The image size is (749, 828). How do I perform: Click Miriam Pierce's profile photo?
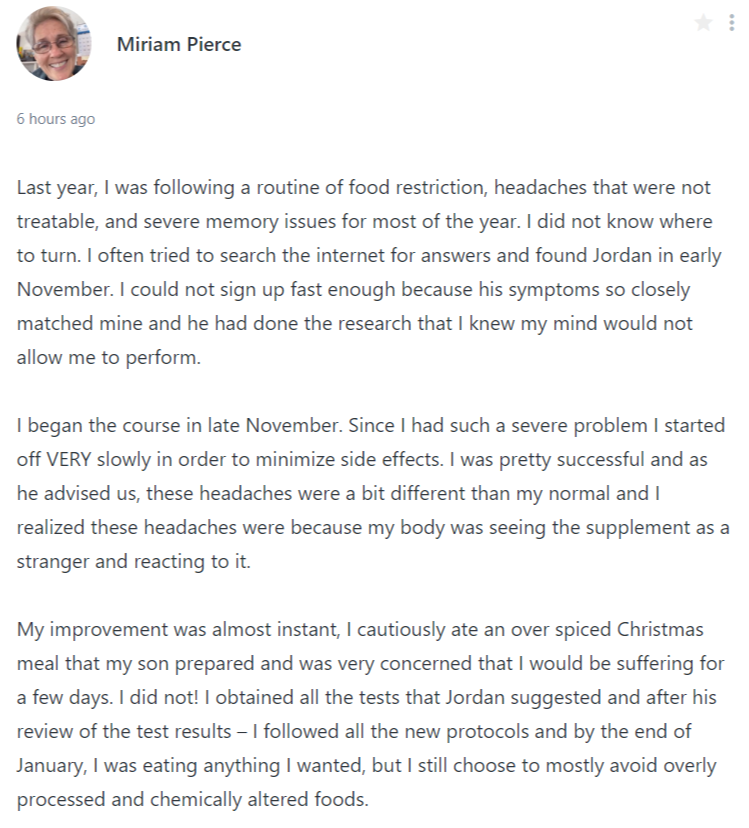pos(53,44)
